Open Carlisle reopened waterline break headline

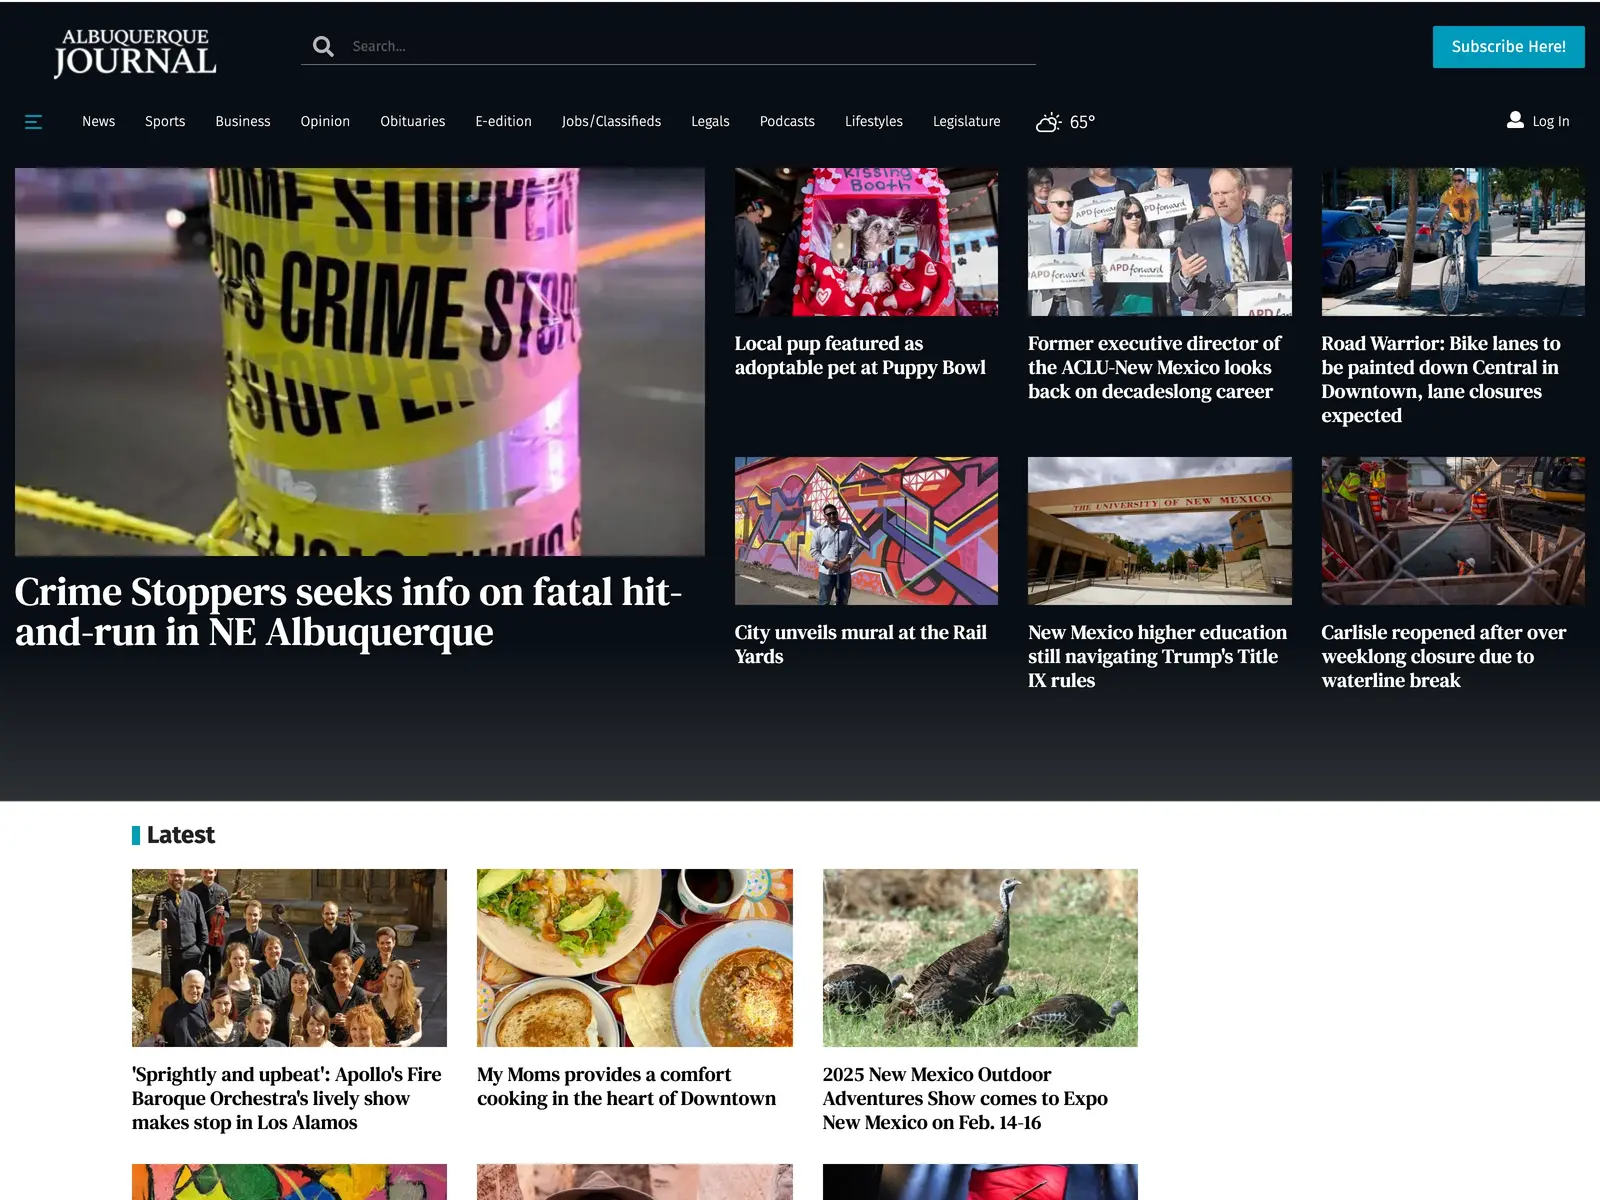pyautogui.click(x=1443, y=656)
